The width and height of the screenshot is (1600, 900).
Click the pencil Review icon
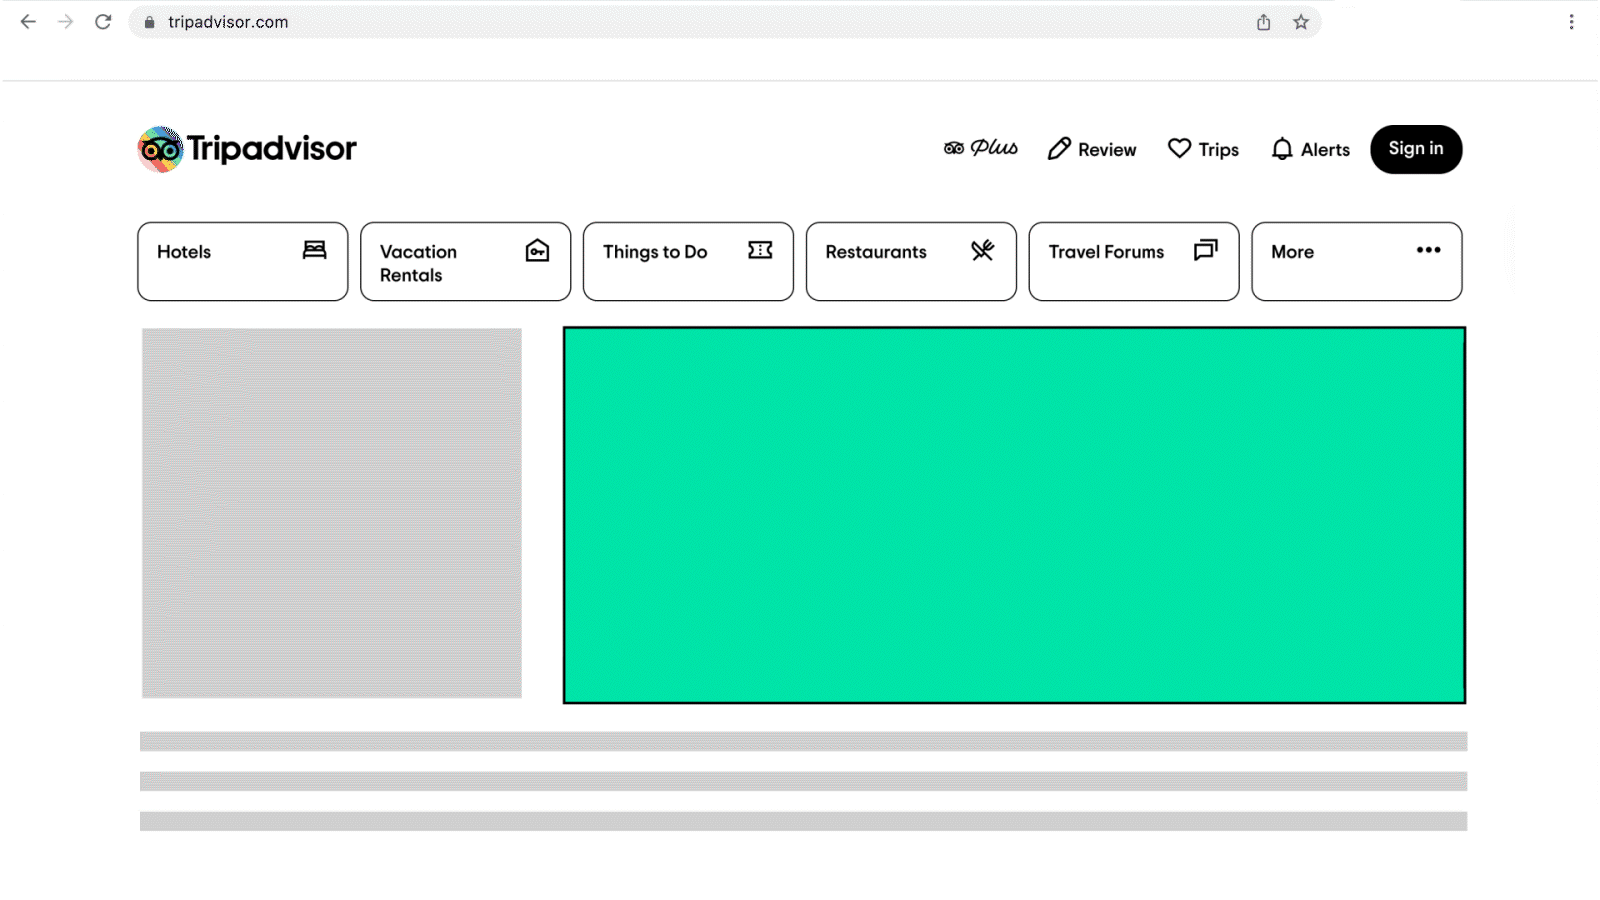pos(1059,149)
